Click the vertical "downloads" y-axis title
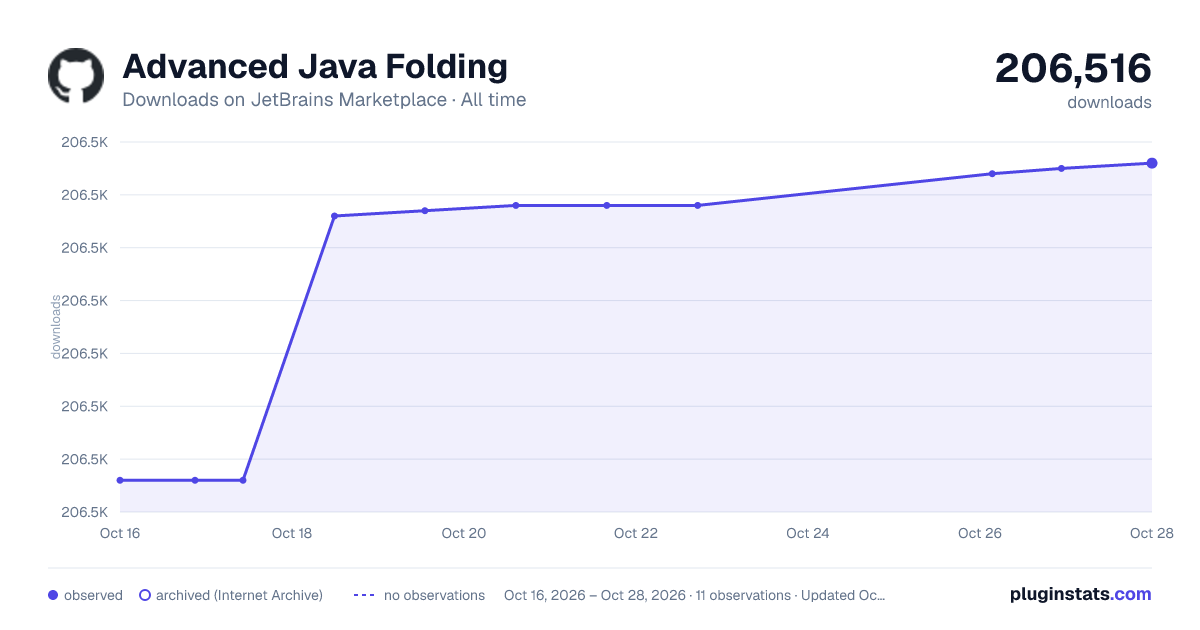Viewport: 1200px width, 630px height. [56, 327]
